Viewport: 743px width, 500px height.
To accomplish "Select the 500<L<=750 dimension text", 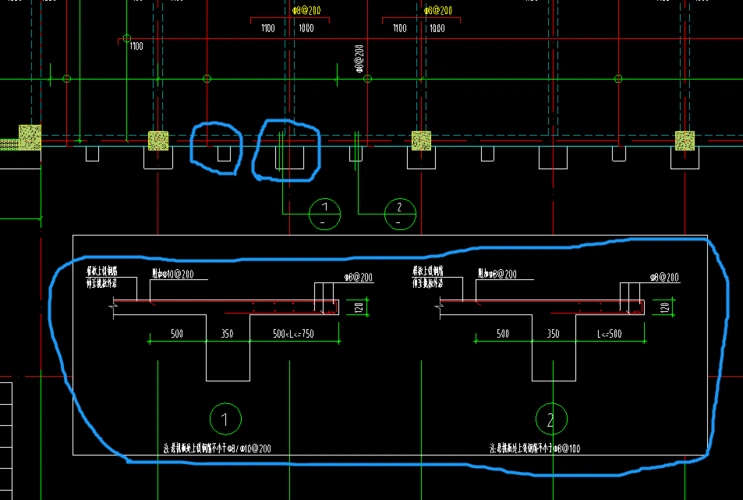I will (293, 333).
